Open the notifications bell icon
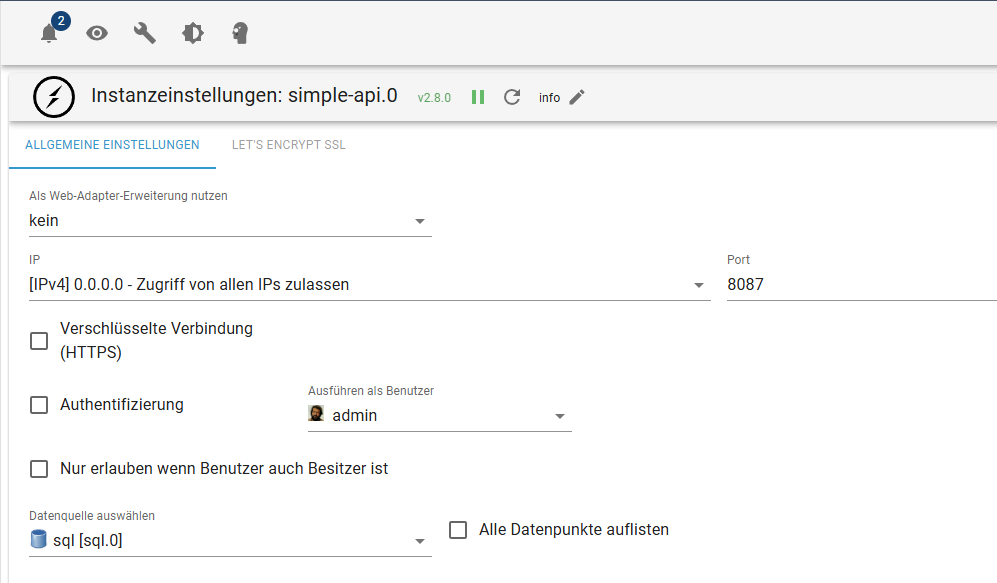 (49, 33)
